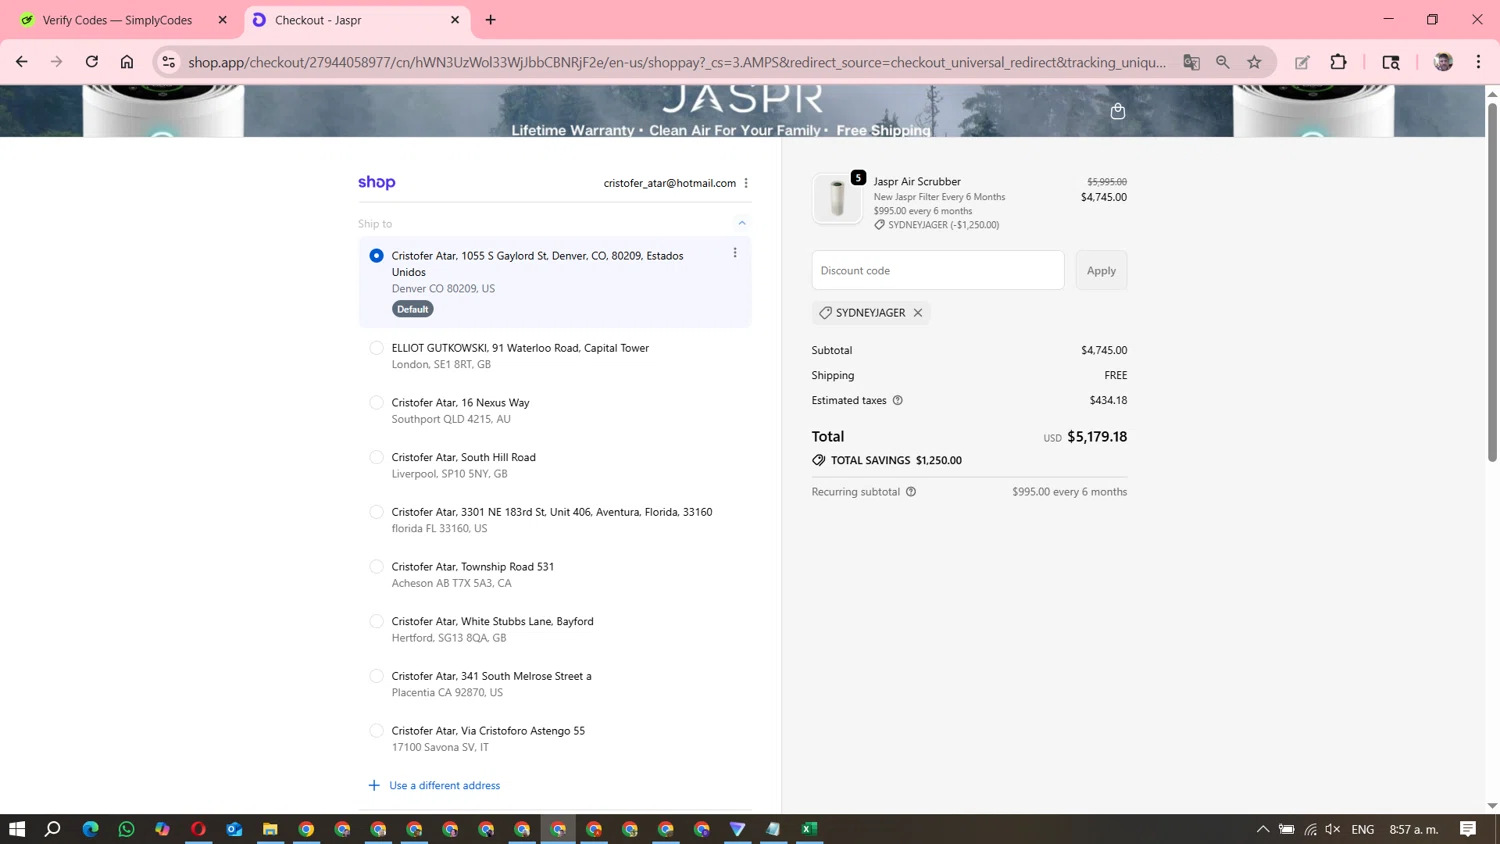The height and width of the screenshot is (844, 1500).
Task: Close the Verify Codes tab
Action: coord(222,20)
